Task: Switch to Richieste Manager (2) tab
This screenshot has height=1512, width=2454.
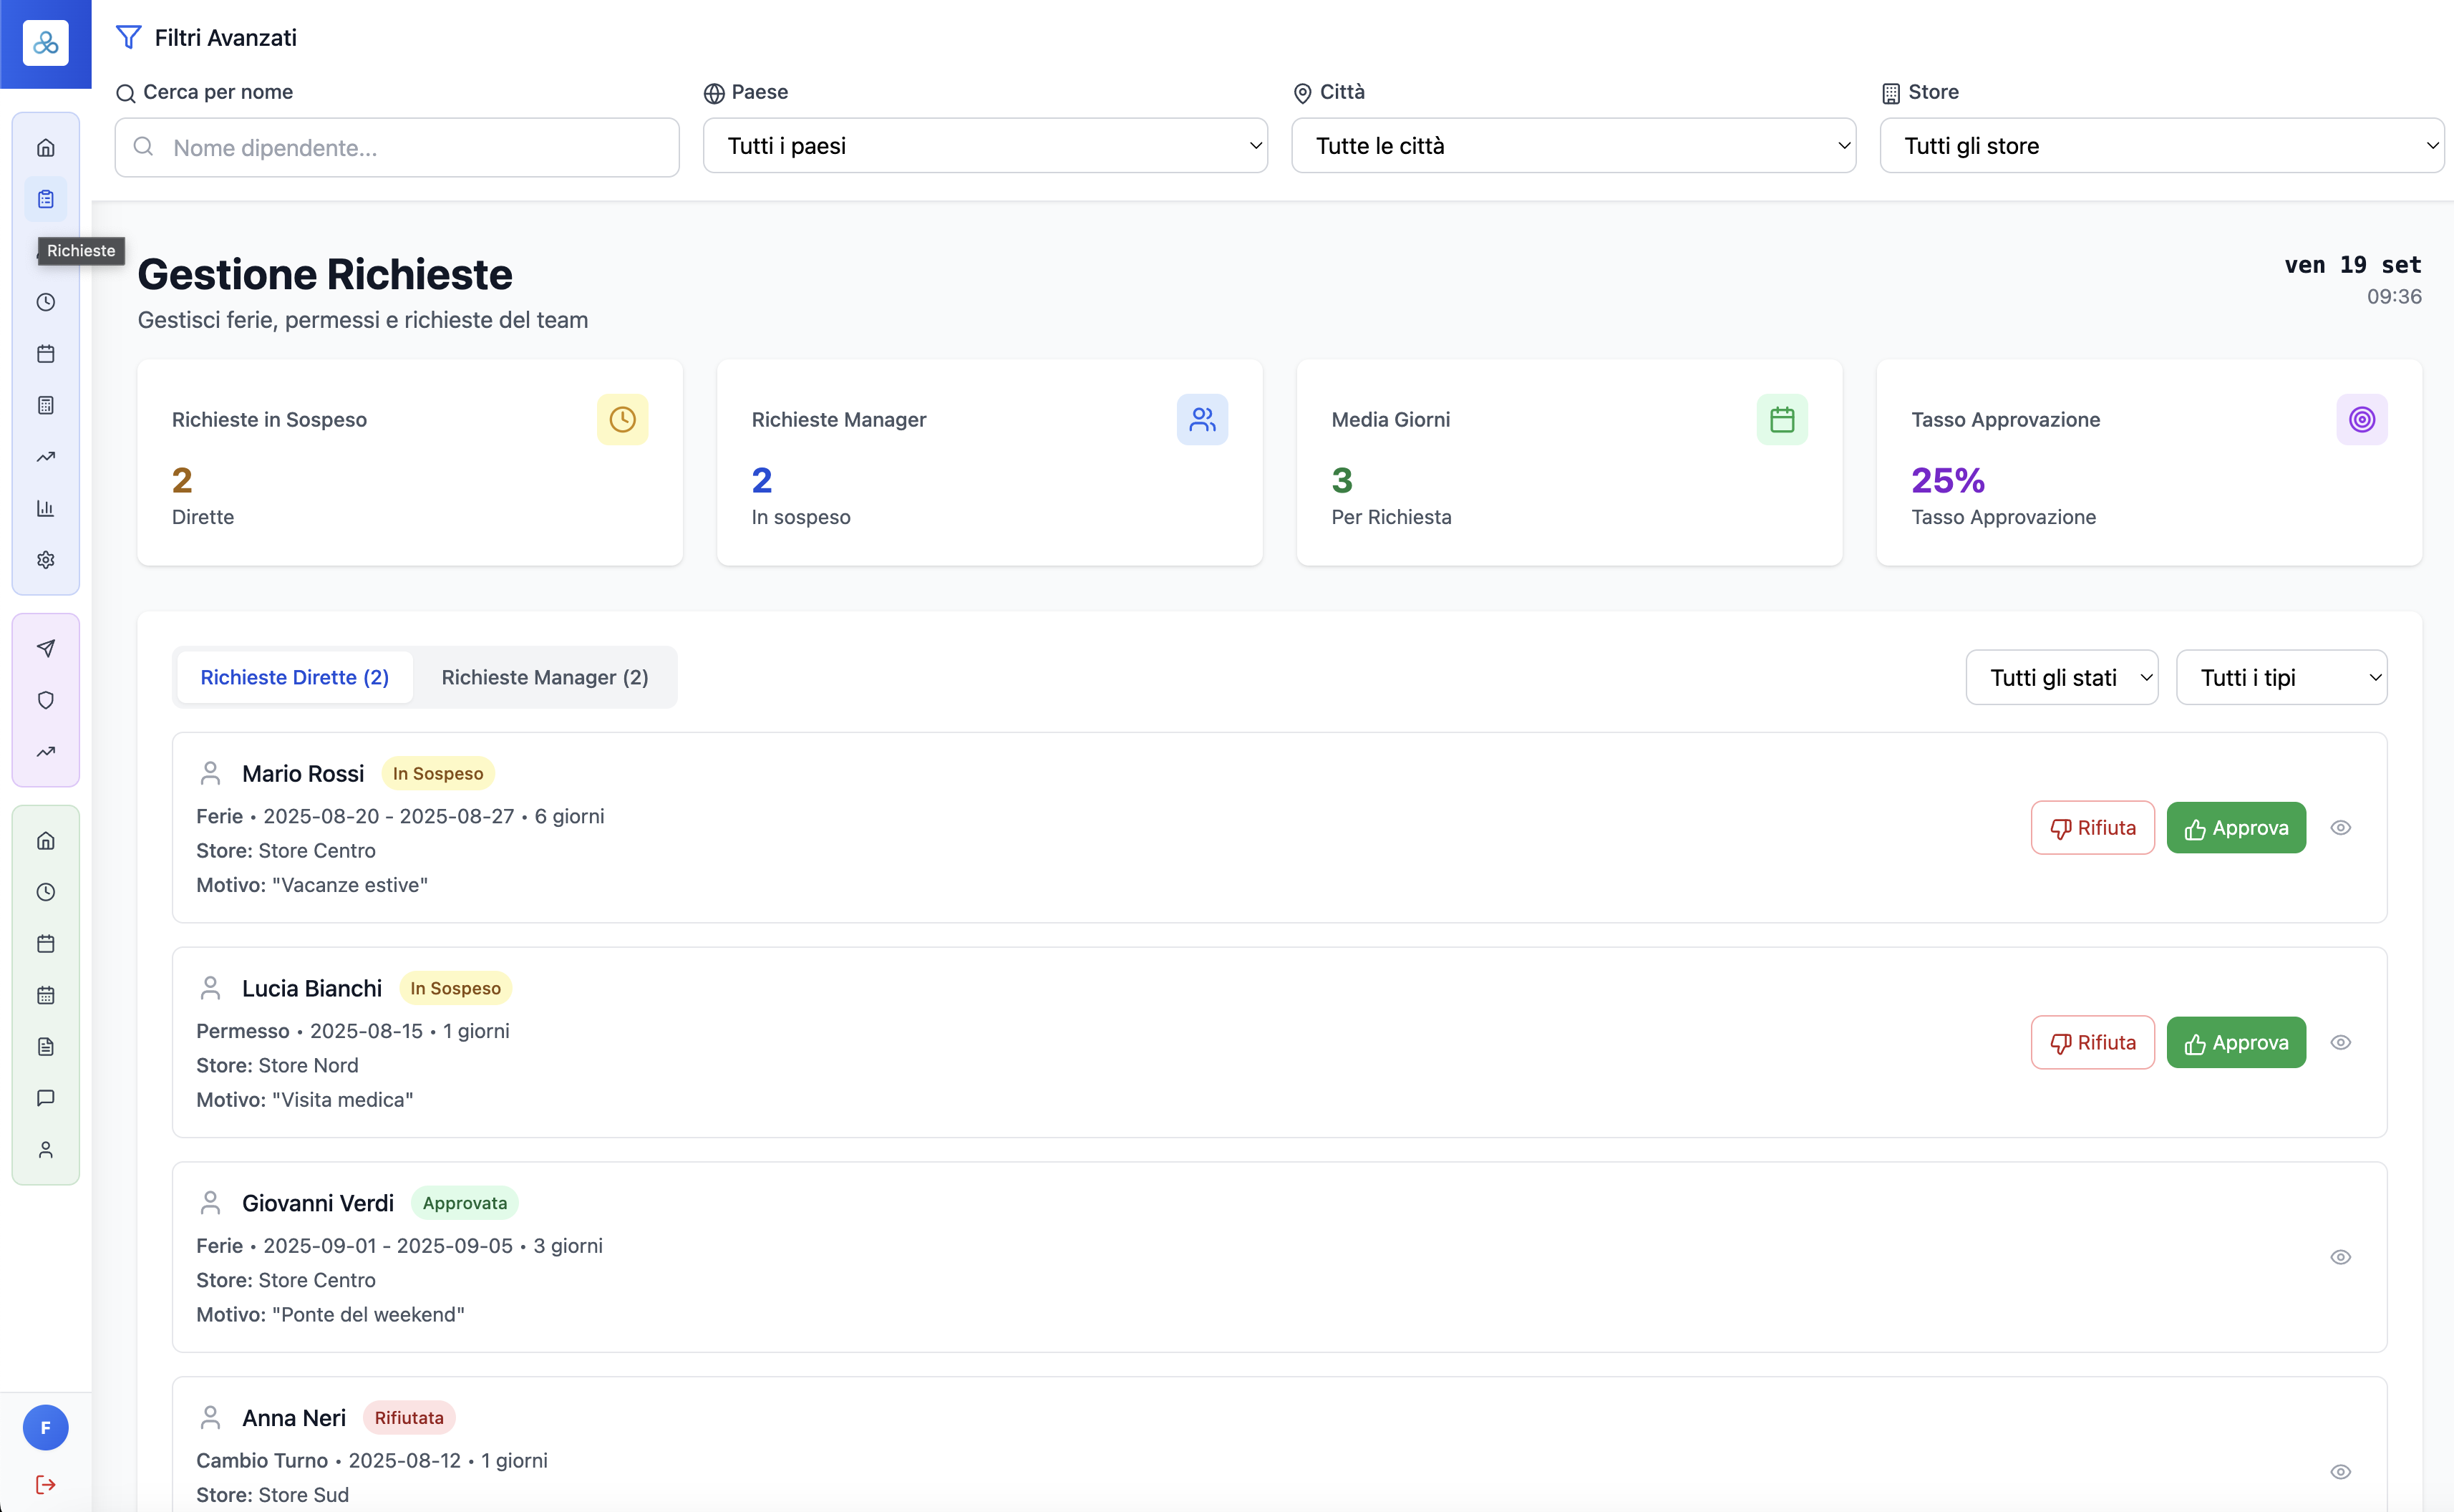Action: (545, 677)
